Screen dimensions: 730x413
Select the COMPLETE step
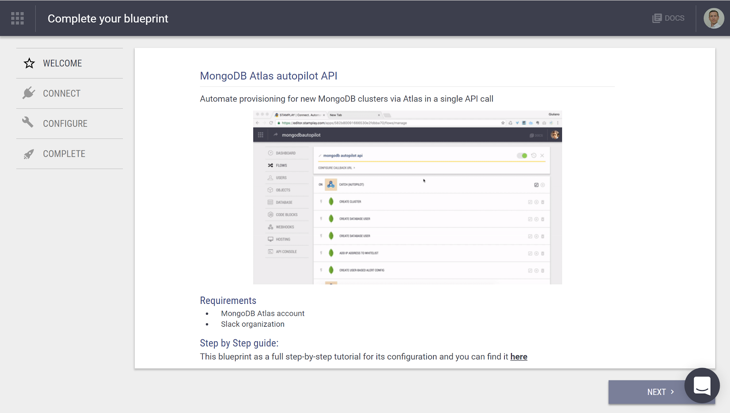coord(70,154)
